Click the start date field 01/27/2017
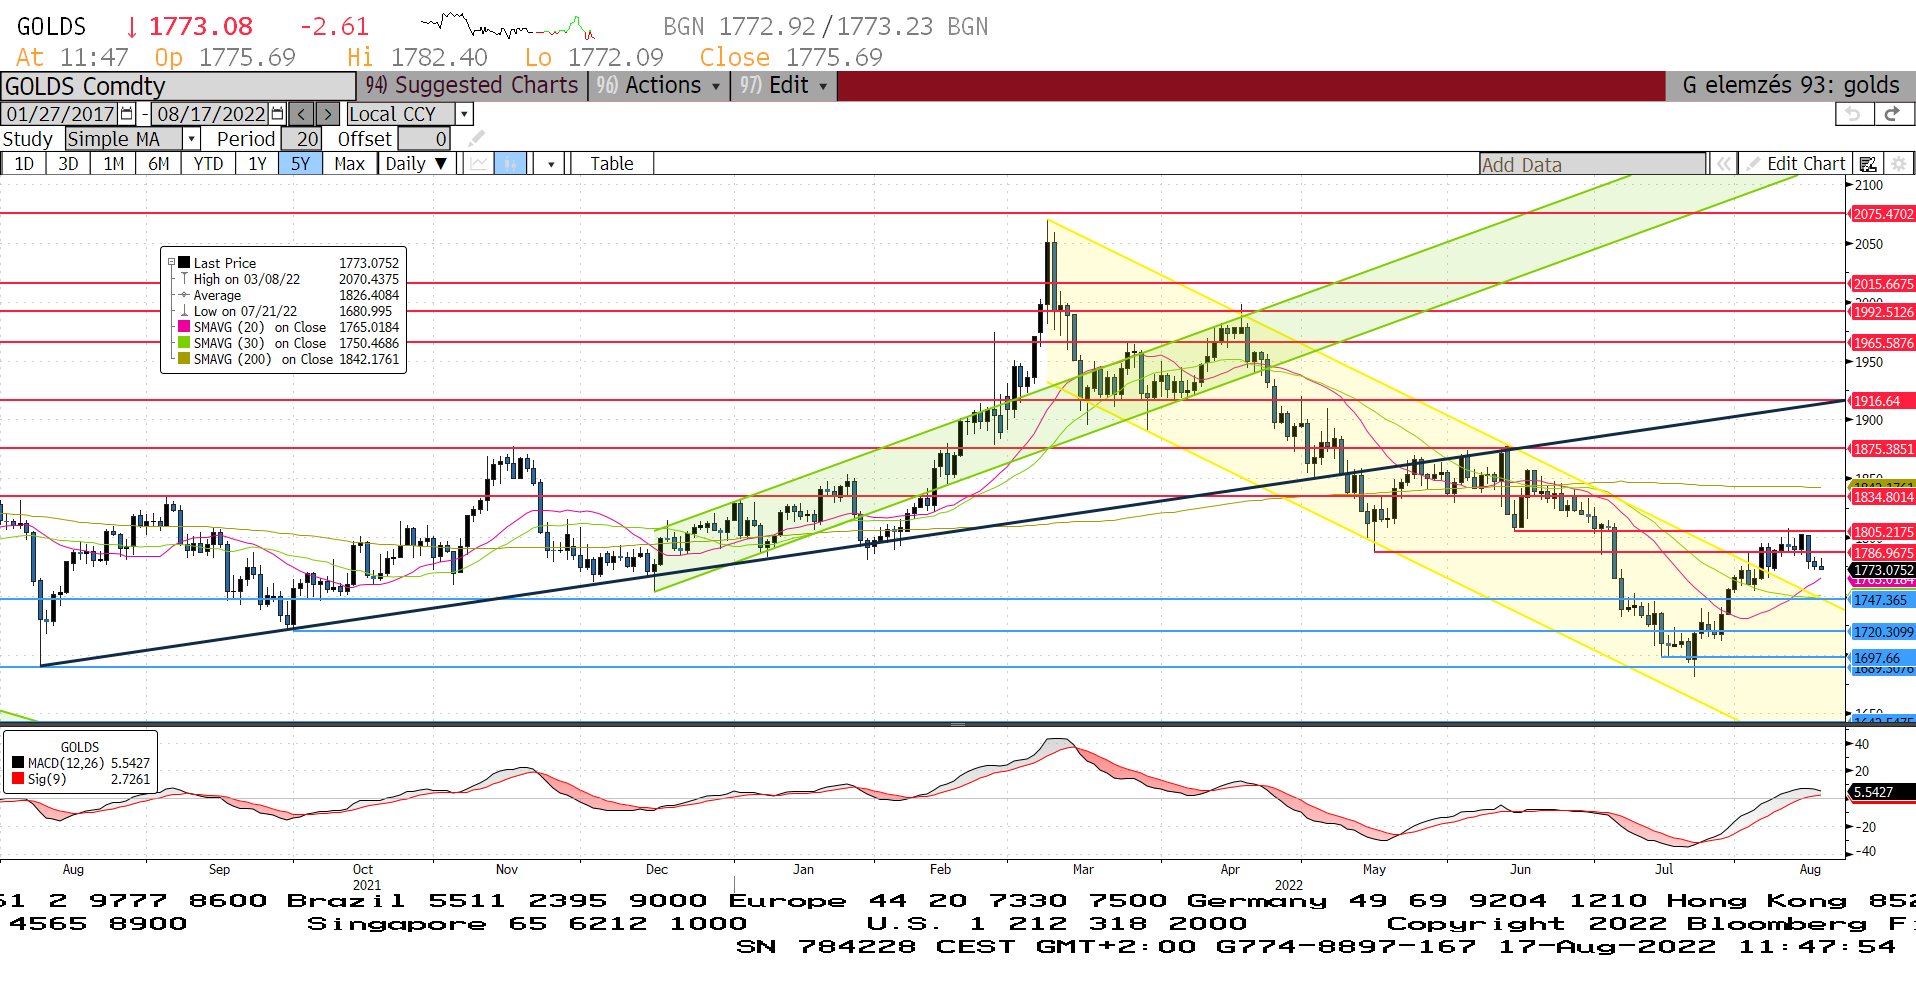1916x1002 pixels. pos(61,114)
